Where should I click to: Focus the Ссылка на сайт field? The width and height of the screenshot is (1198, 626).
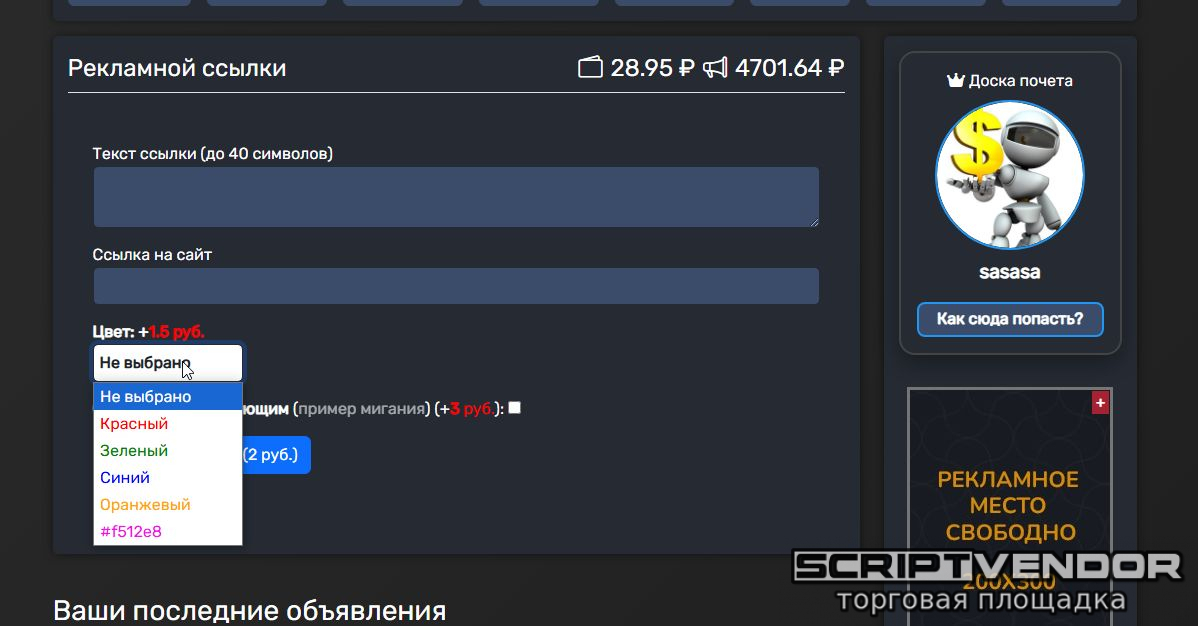[456, 286]
